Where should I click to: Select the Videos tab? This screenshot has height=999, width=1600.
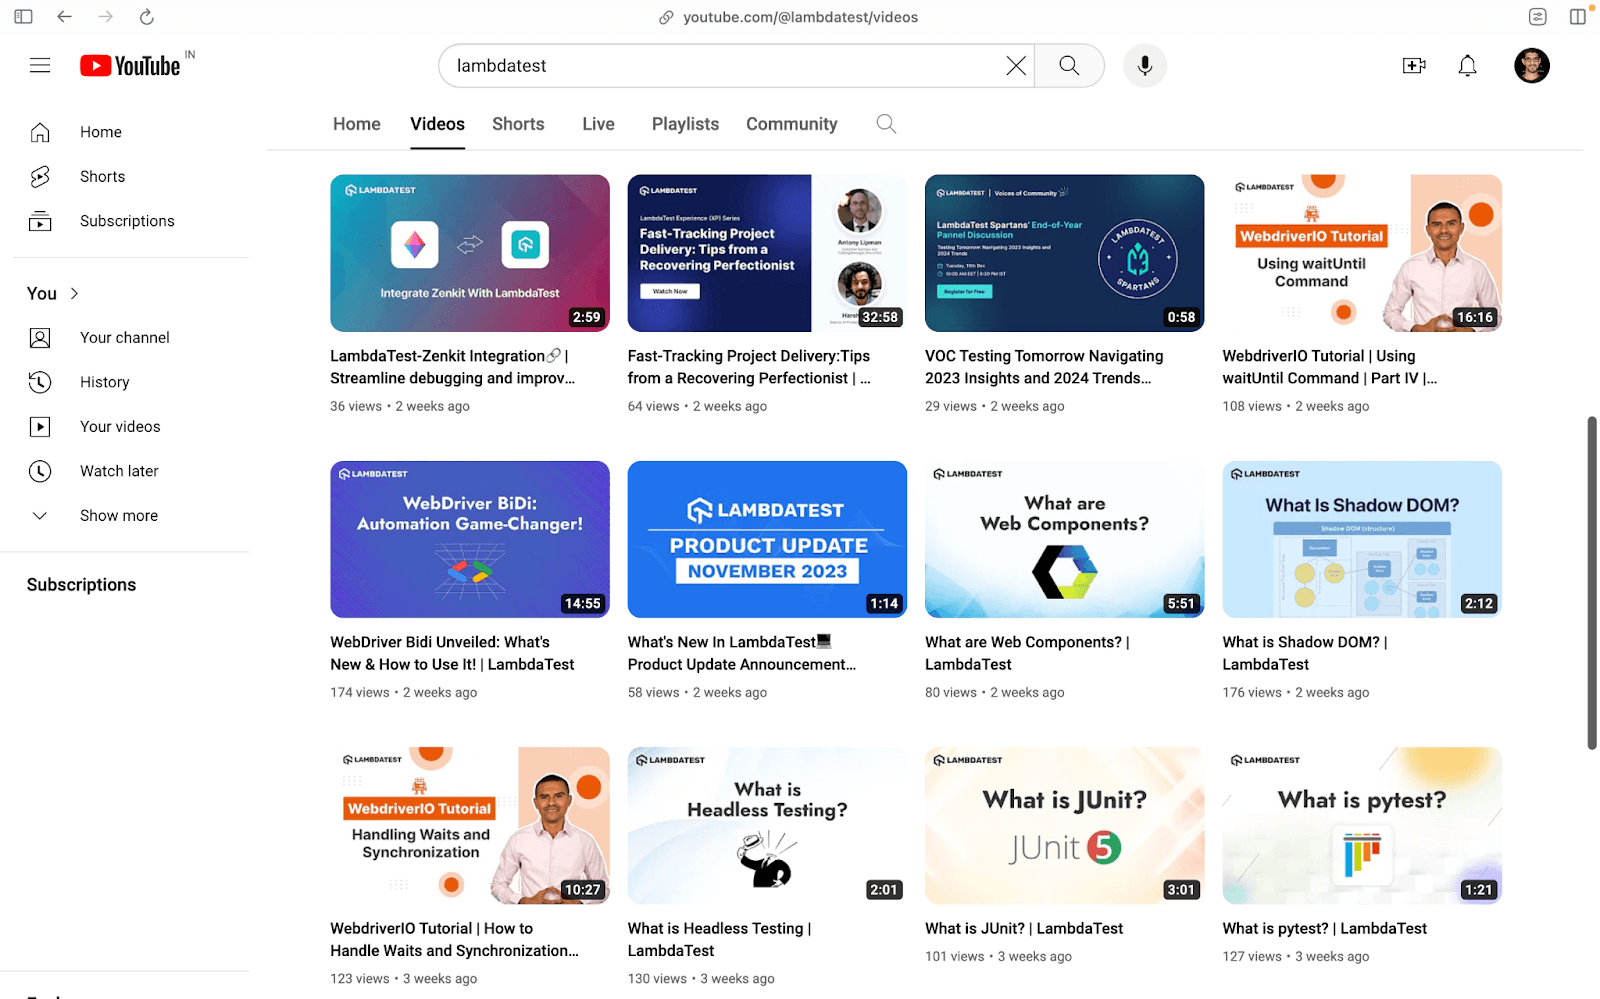tap(438, 124)
